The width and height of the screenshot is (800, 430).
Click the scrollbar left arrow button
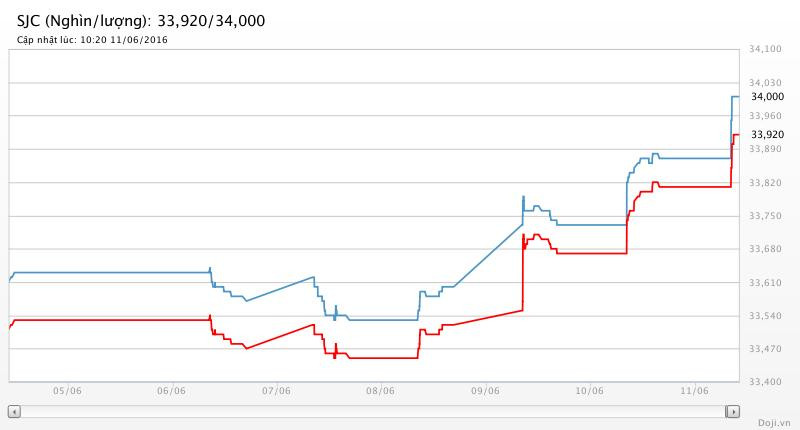tap(14, 411)
